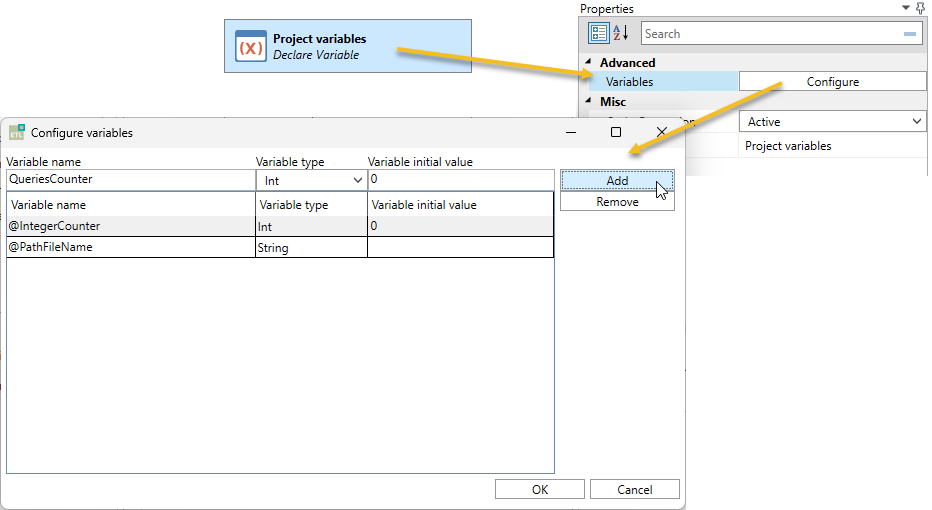Close the Configure variables dialog
Image resolution: width=932 pixels, height=510 pixels.
(x=661, y=132)
